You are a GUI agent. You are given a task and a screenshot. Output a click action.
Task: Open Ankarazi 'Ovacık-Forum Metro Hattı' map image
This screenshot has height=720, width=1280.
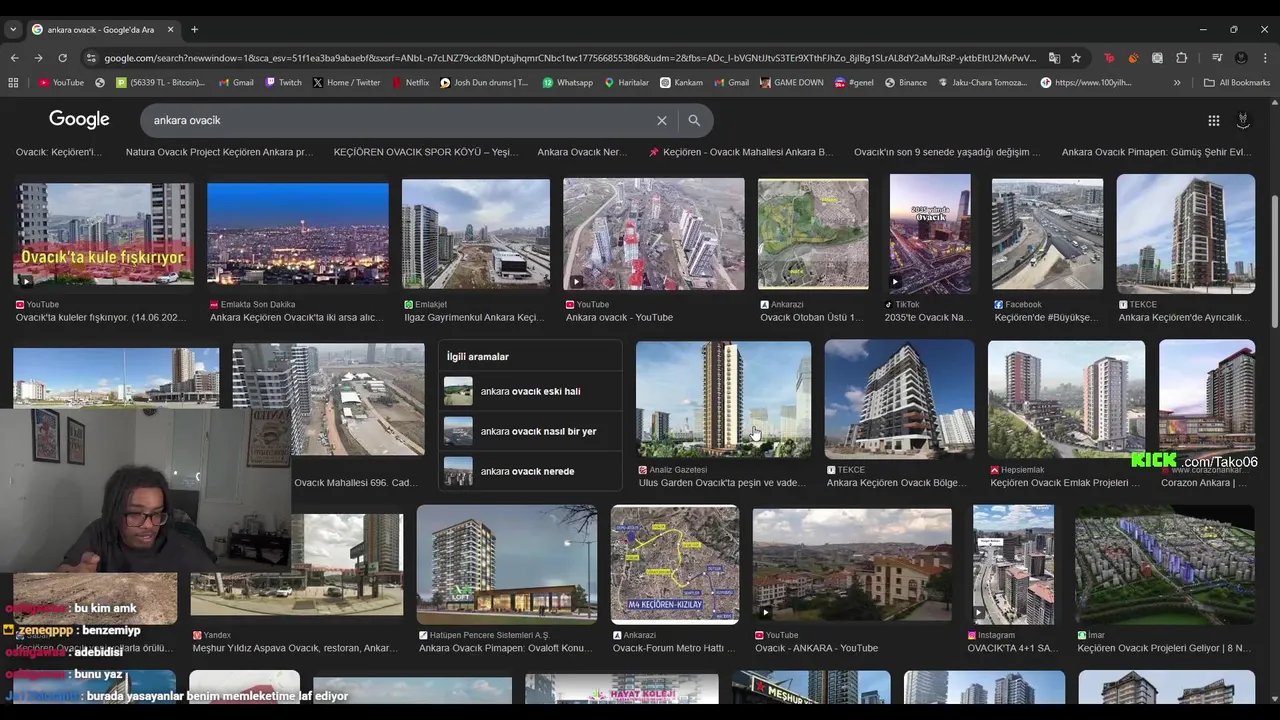(x=675, y=565)
